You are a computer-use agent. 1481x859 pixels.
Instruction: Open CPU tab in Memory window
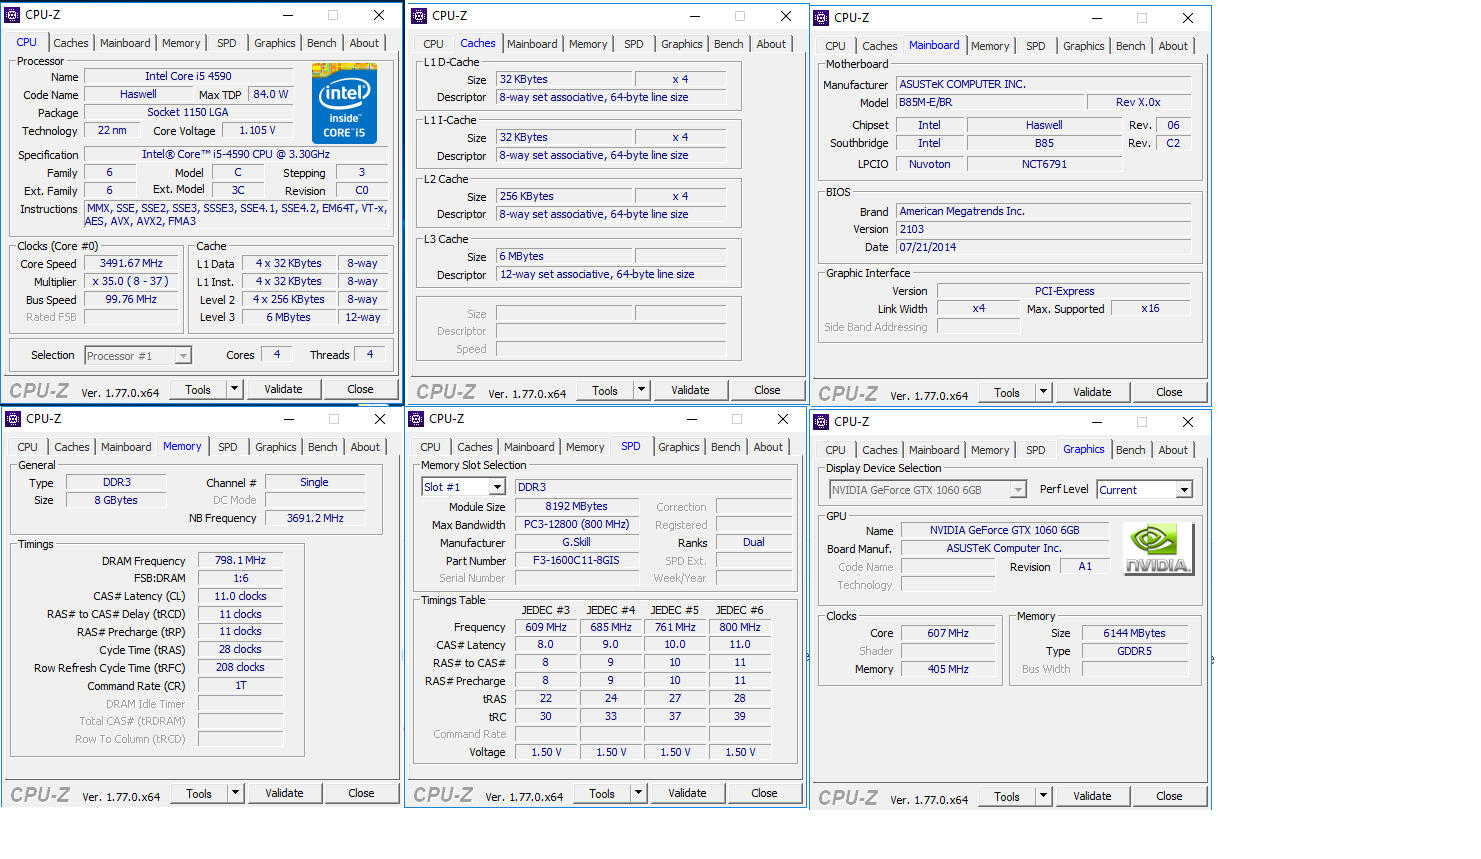(x=28, y=447)
